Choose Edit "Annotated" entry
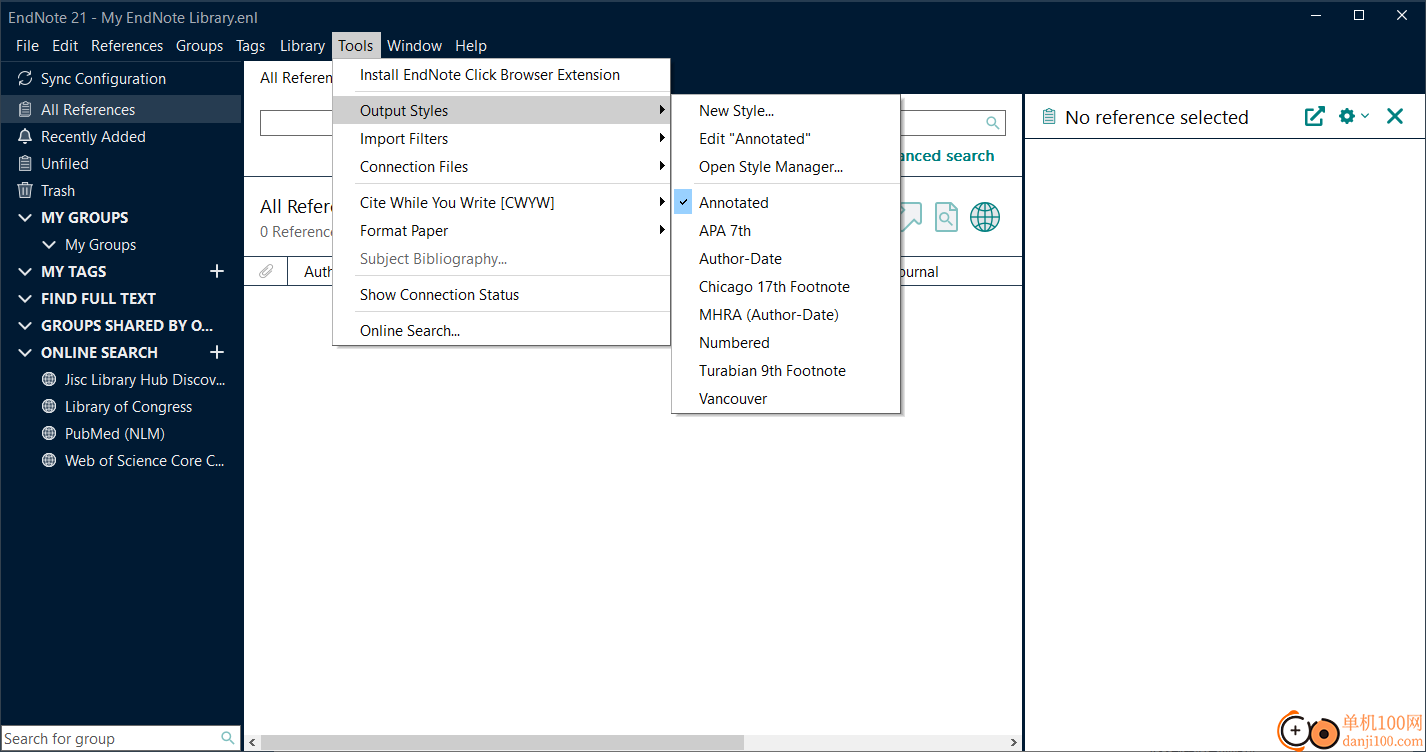Viewport: 1426px width, 752px height. (786, 139)
